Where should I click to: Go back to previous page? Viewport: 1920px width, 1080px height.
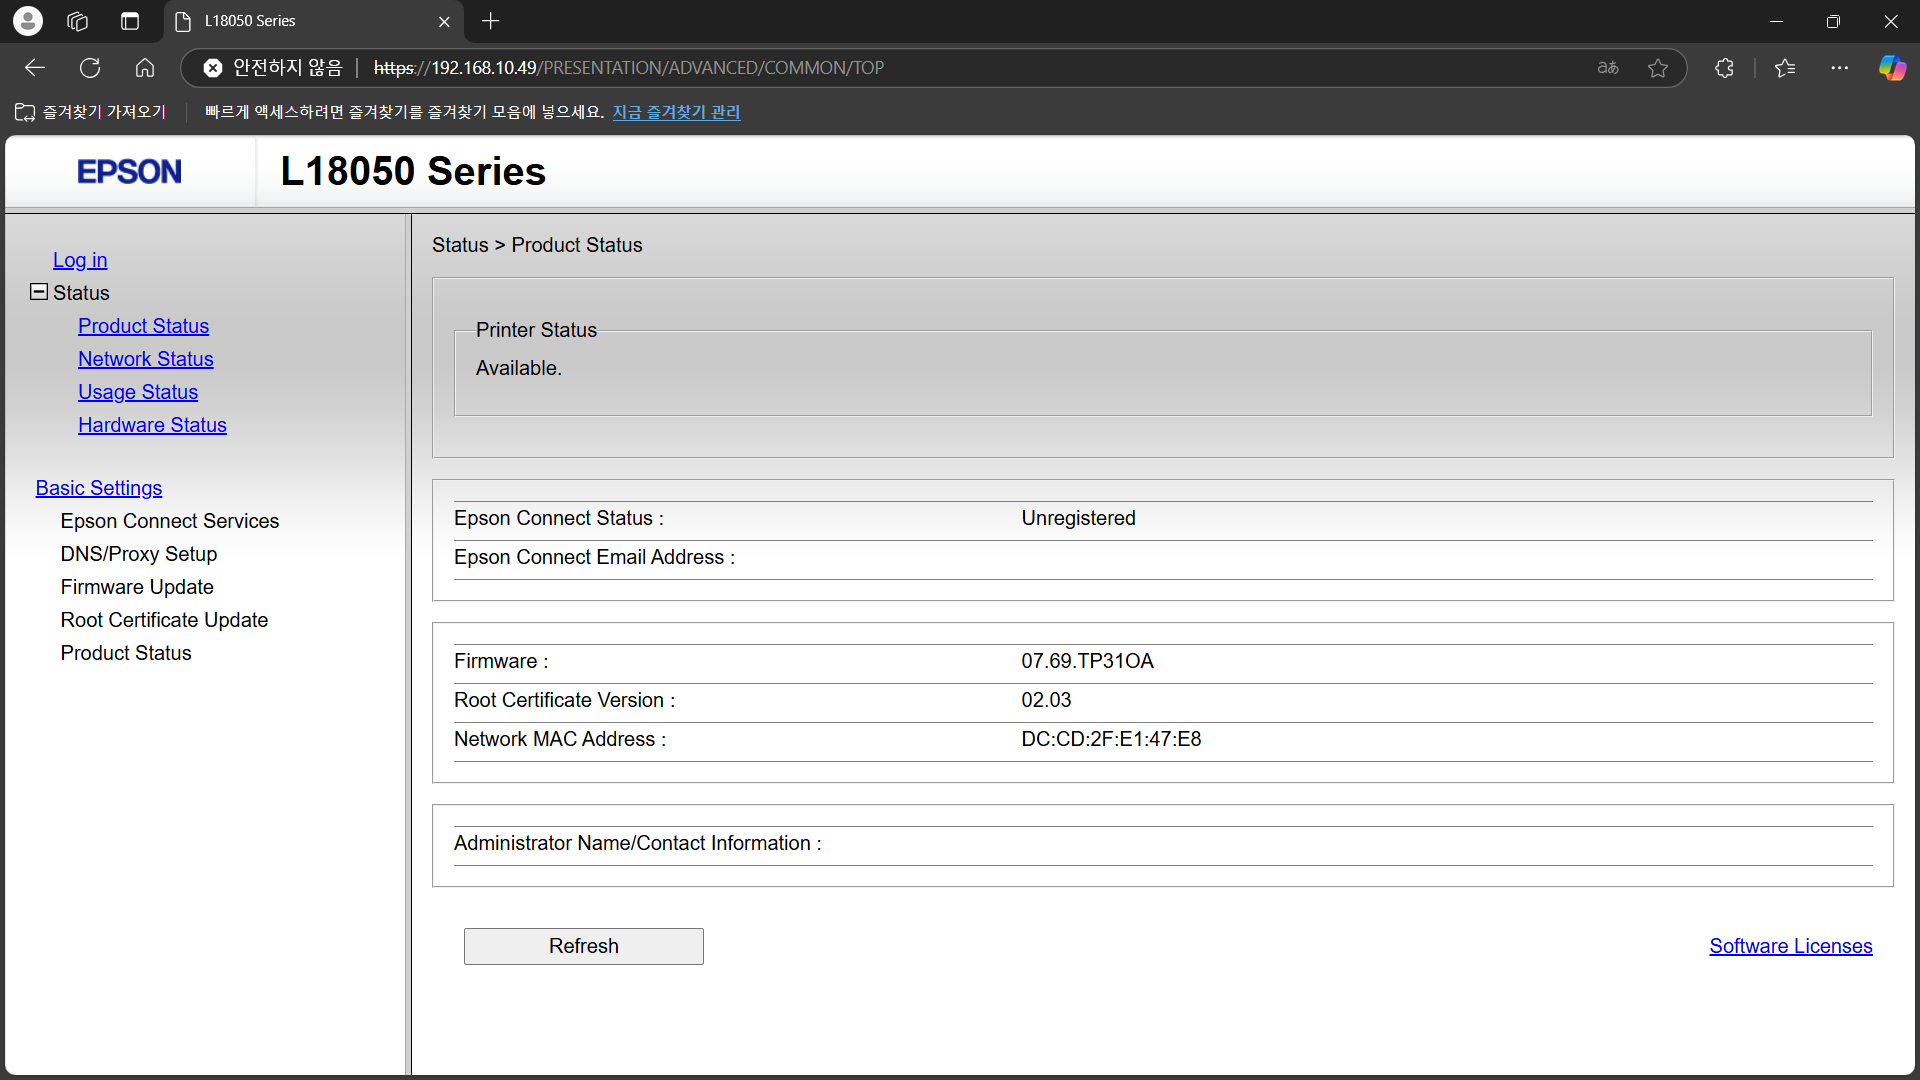[35, 68]
